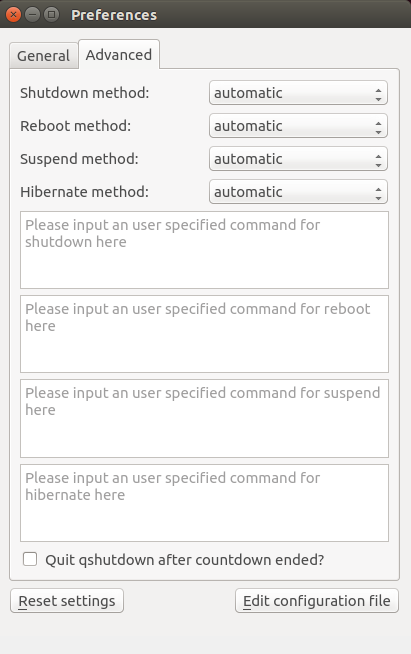Select the Advanced tab
Viewport: 411px width, 654px height.
(119, 55)
